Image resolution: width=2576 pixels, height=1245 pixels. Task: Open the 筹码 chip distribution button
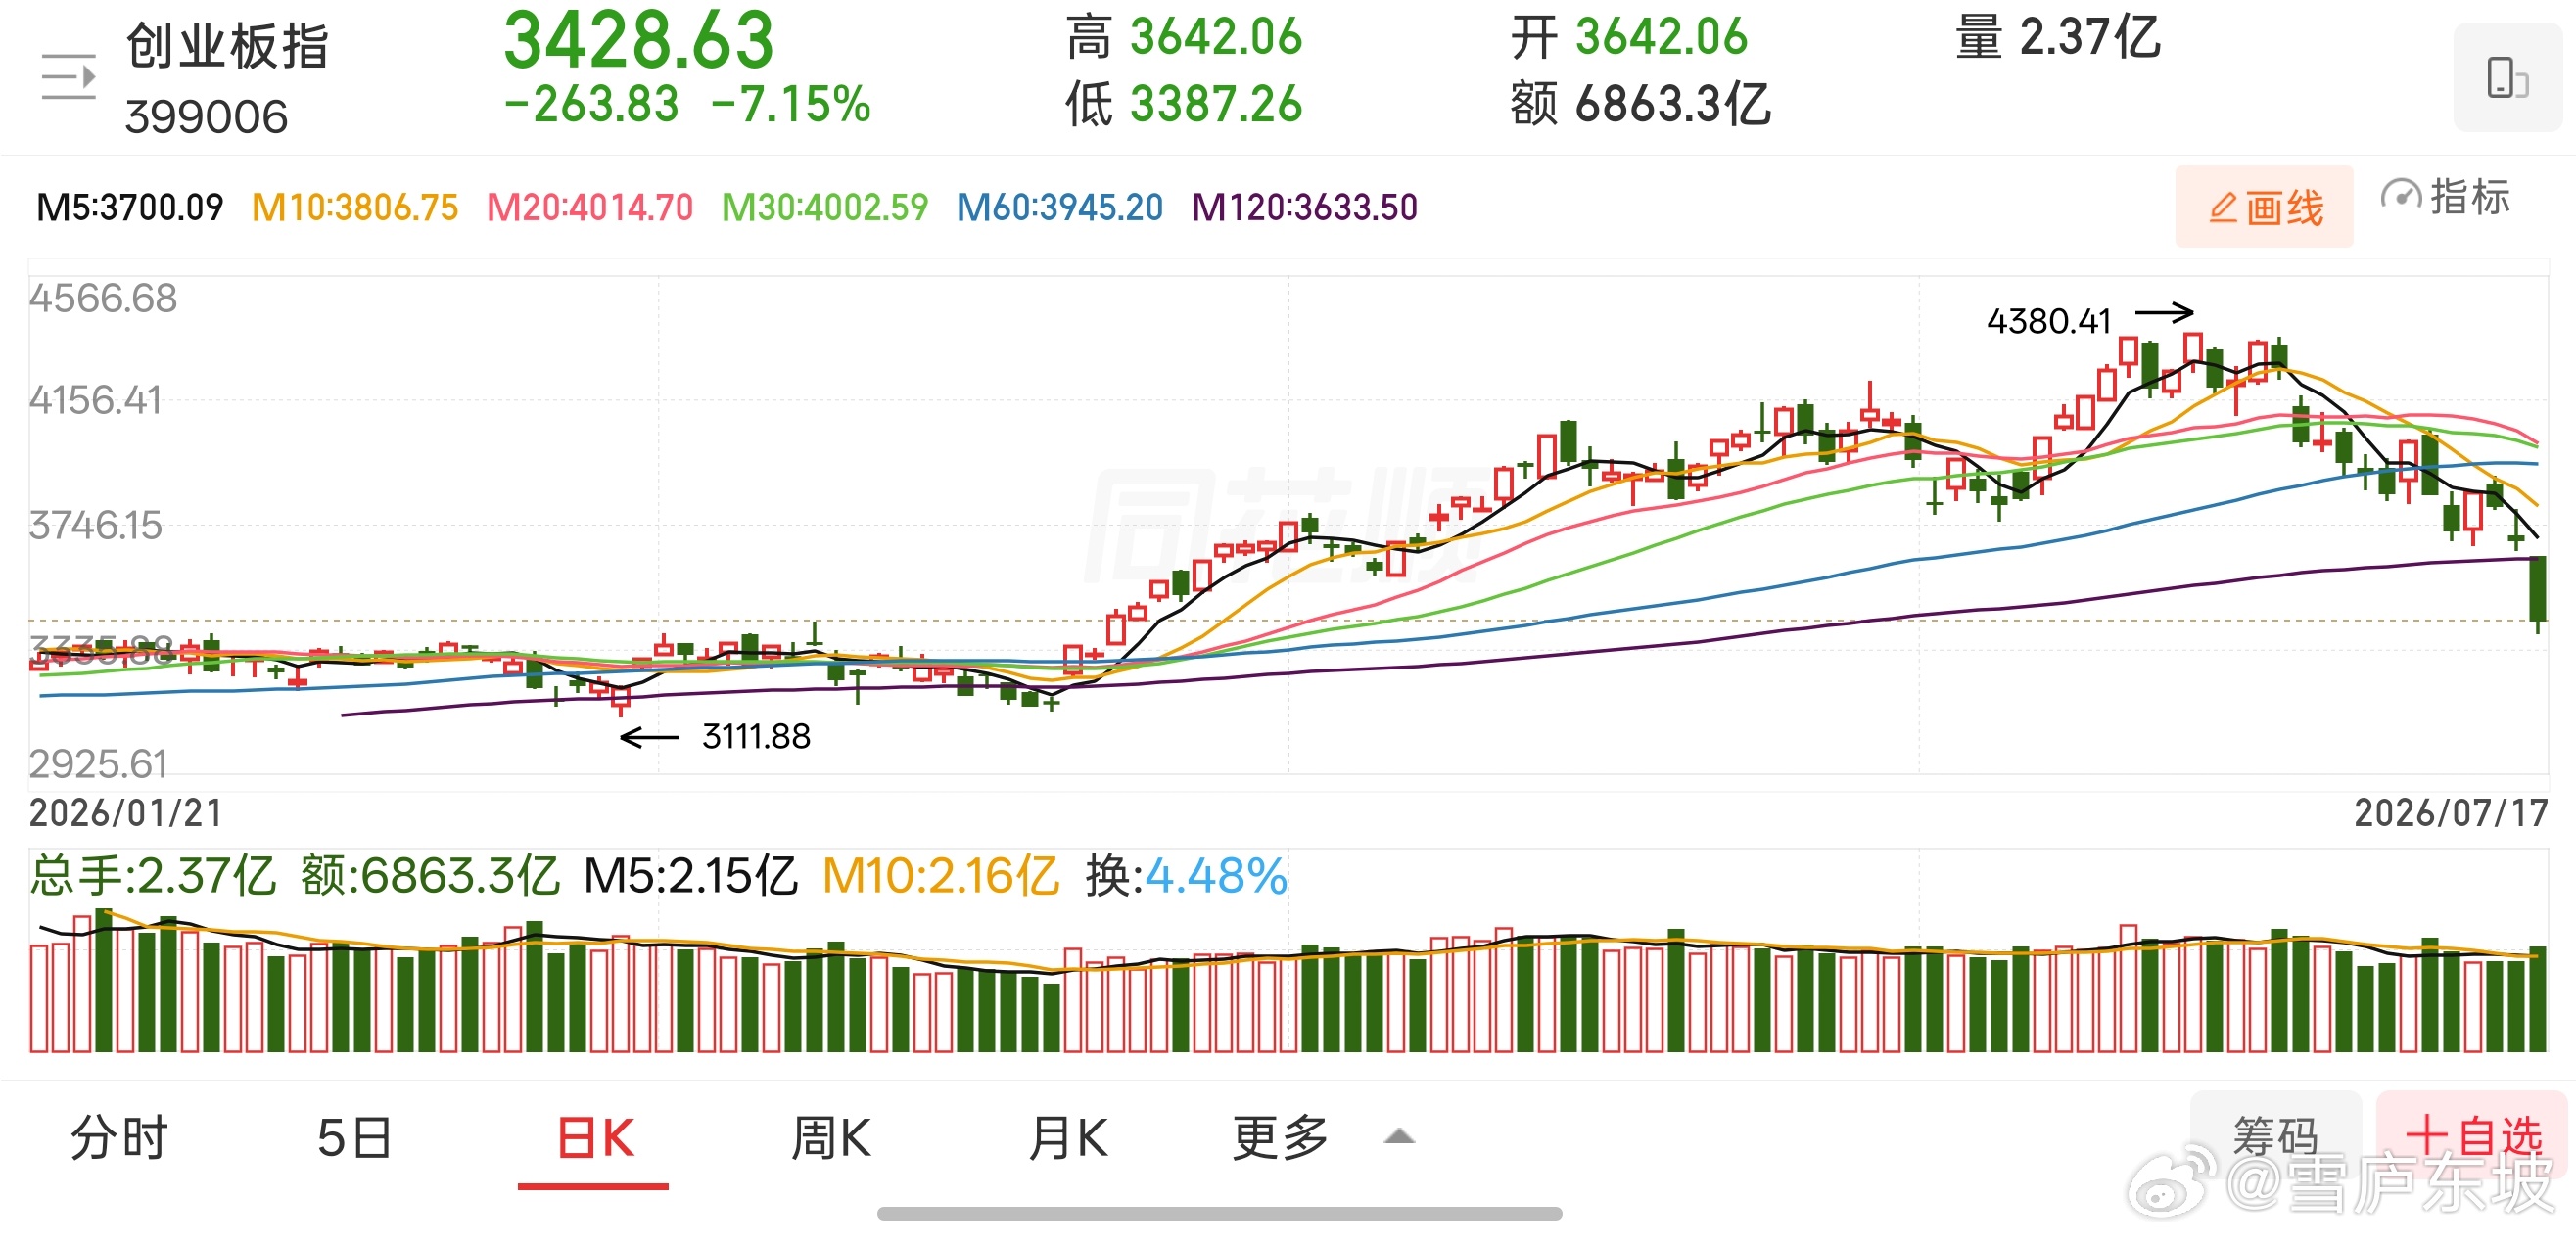(x=2275, y=1136)
